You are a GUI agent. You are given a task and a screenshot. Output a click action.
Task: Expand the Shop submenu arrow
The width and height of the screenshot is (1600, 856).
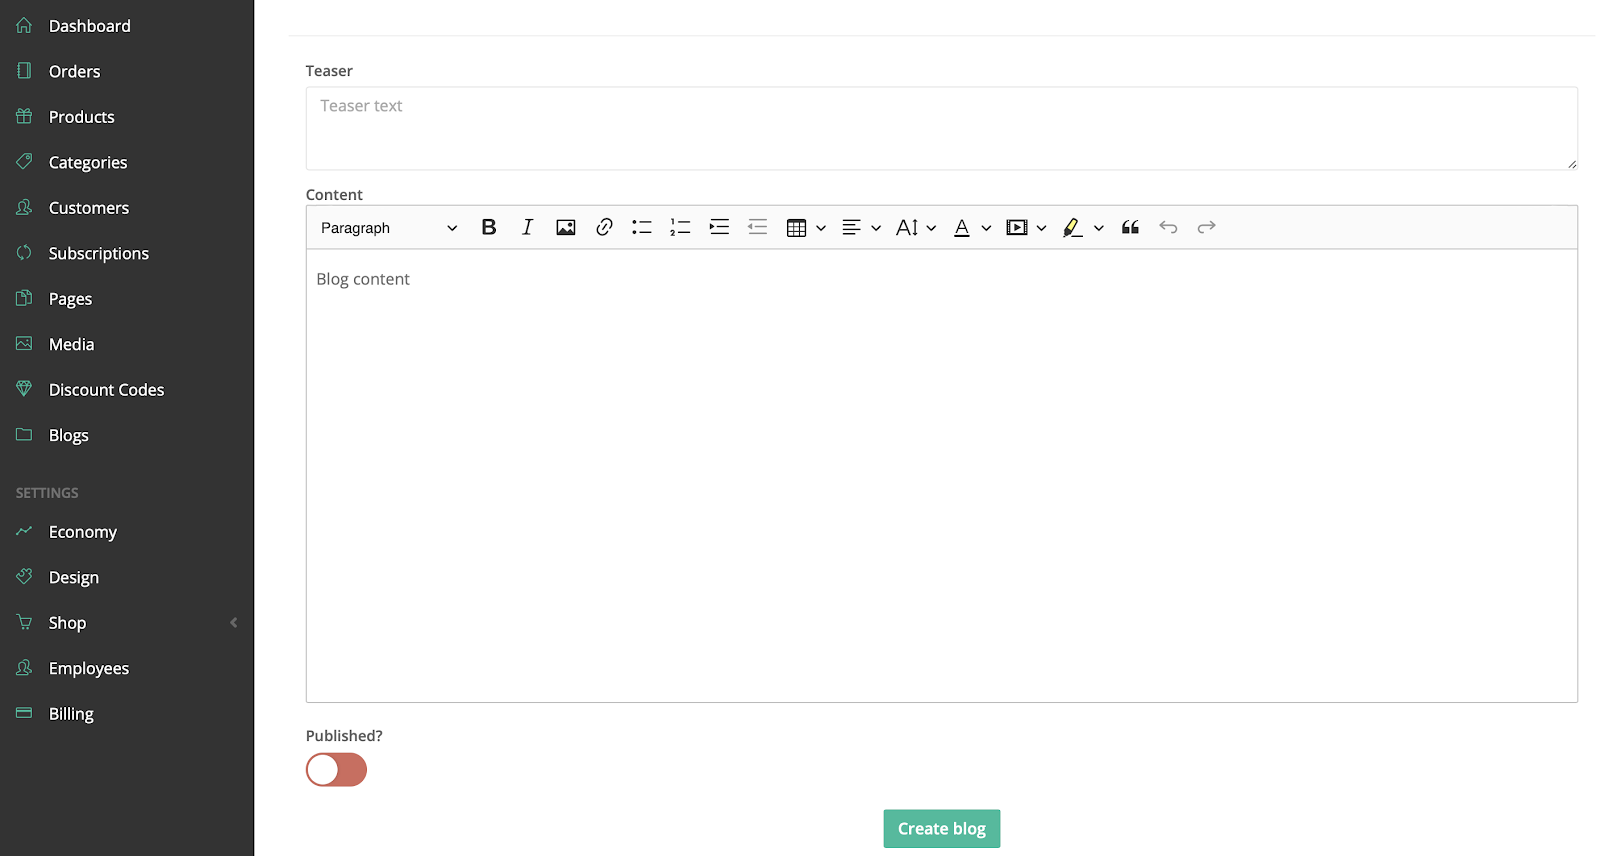pyautogui.click(x=234, y=622)
